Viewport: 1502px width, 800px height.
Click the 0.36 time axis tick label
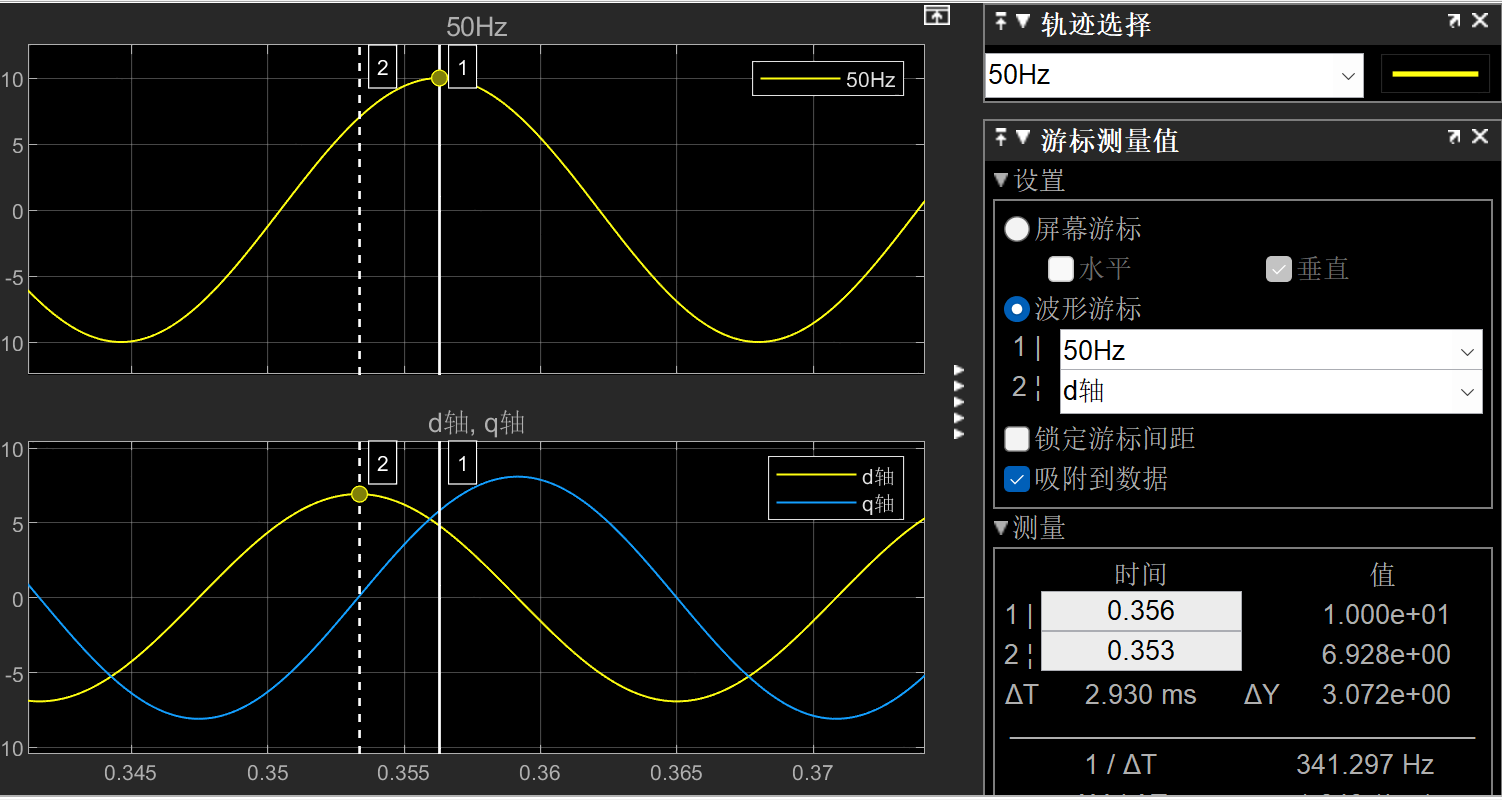point(540,773)
